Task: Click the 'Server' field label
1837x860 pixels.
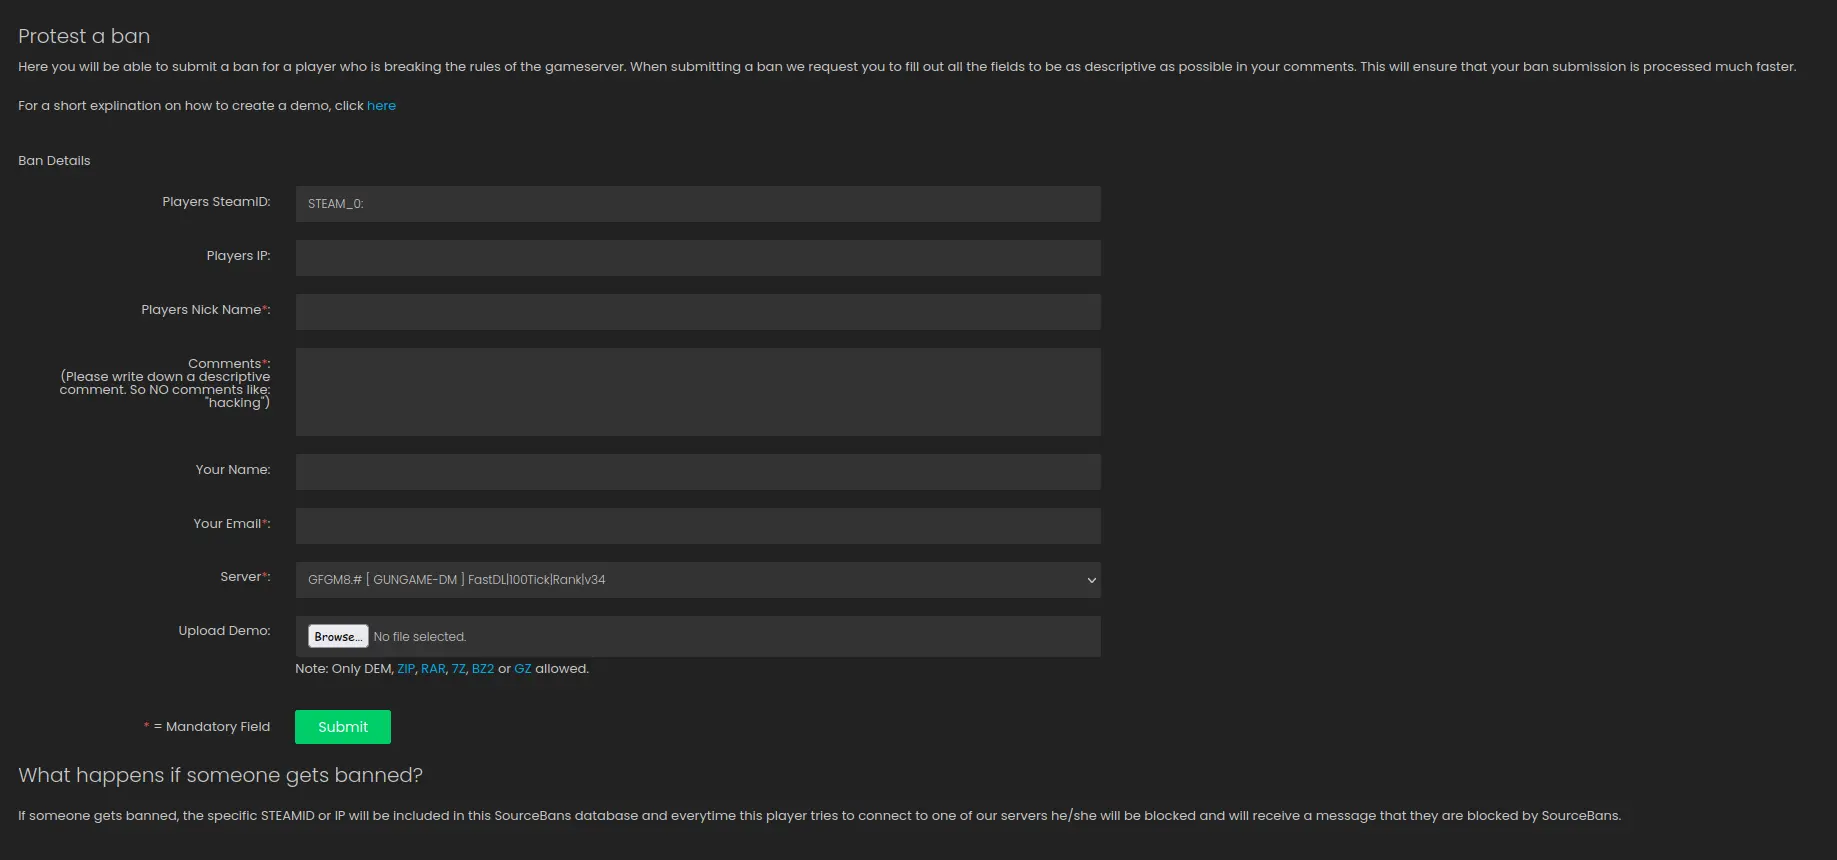Action: tap(243, 577)
